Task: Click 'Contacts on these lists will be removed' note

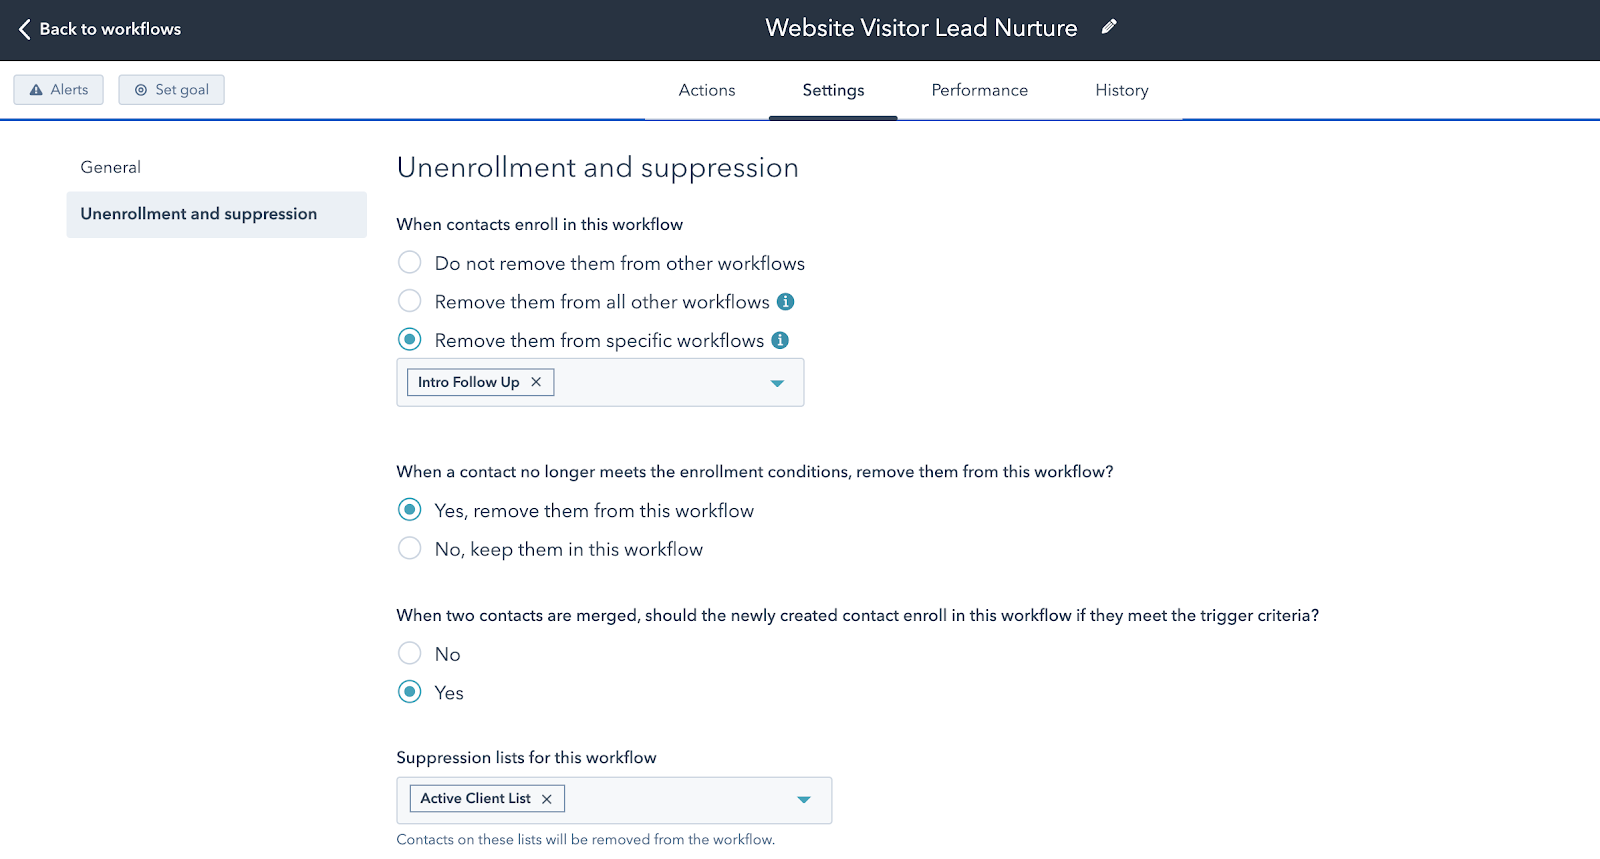Action: pos(586,840)
